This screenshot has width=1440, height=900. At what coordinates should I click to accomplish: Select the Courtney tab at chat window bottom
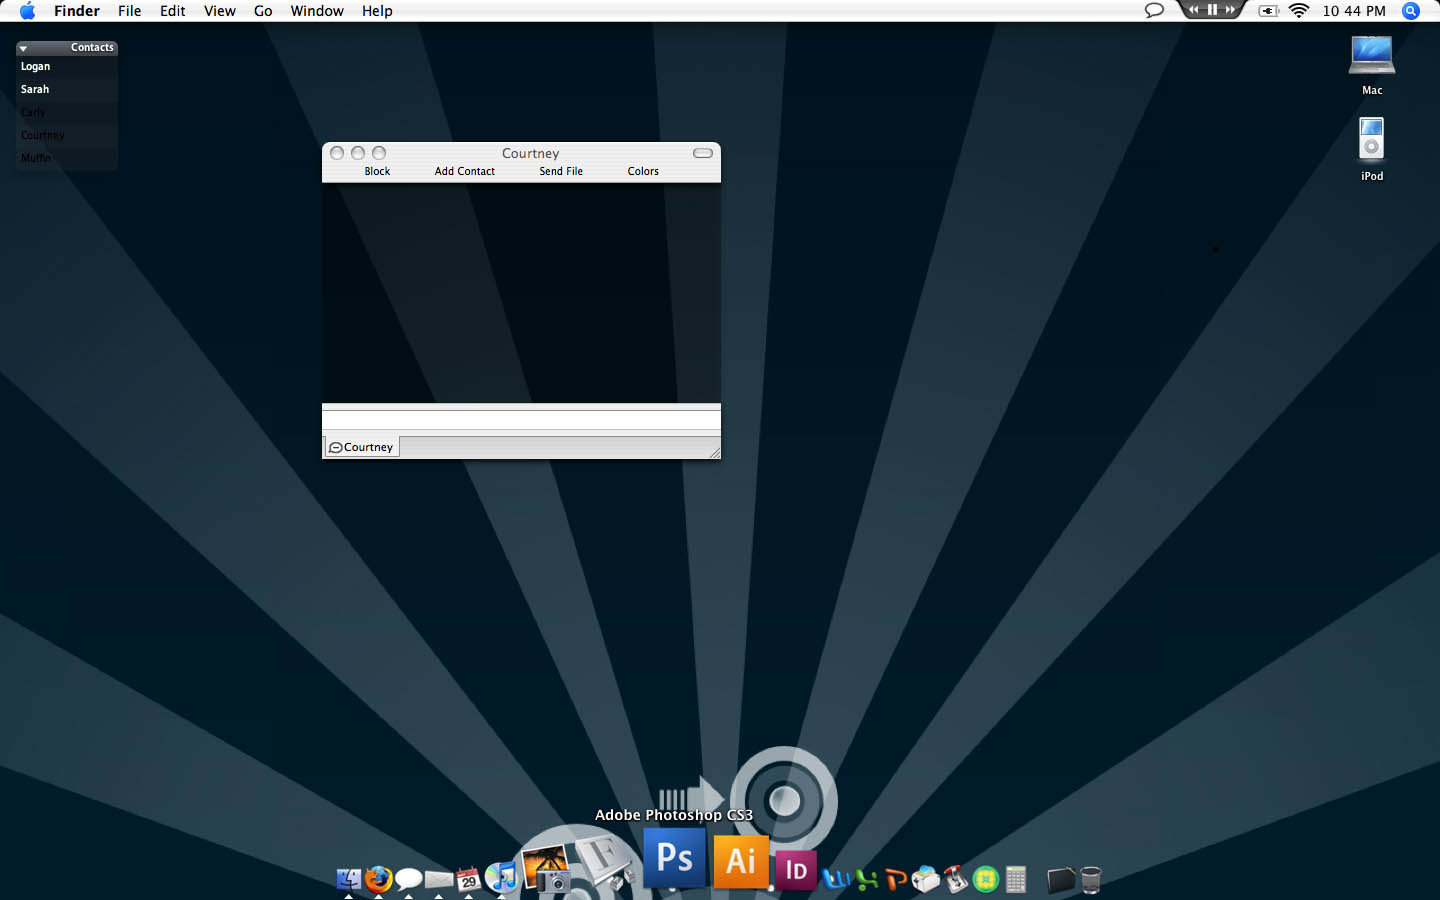click(x=362, y=447)
